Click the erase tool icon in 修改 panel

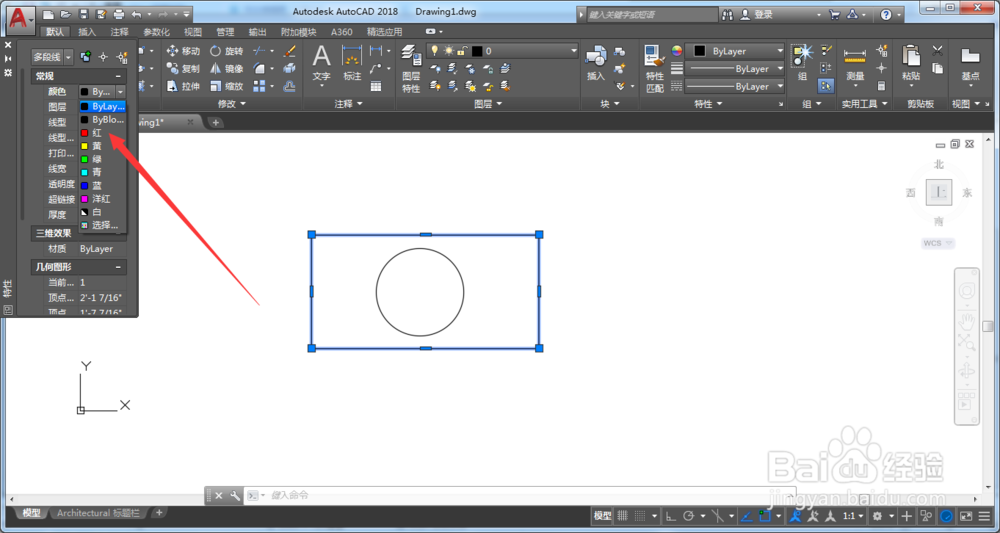[x=290, y=51]
